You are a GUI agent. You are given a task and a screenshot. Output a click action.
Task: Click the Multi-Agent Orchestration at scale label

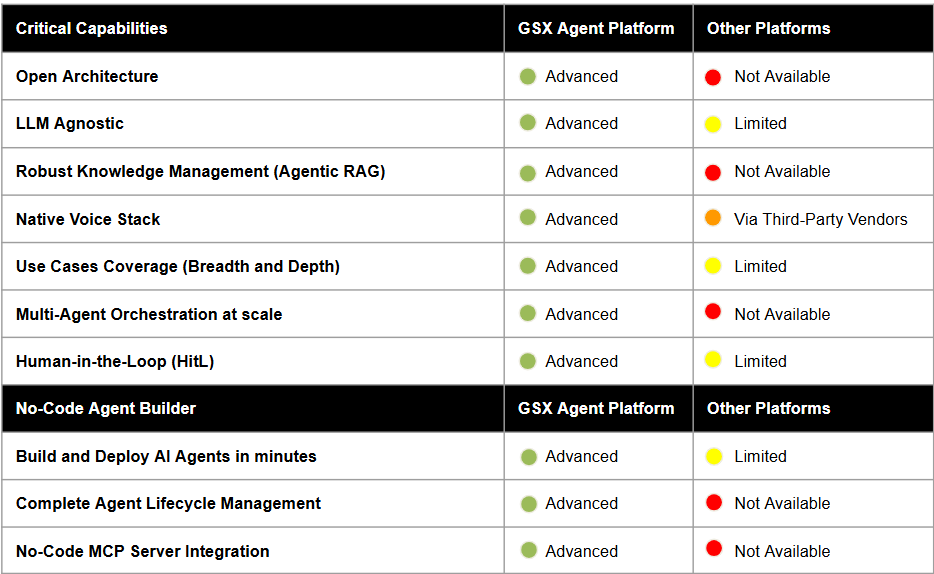tap(149, 314)
